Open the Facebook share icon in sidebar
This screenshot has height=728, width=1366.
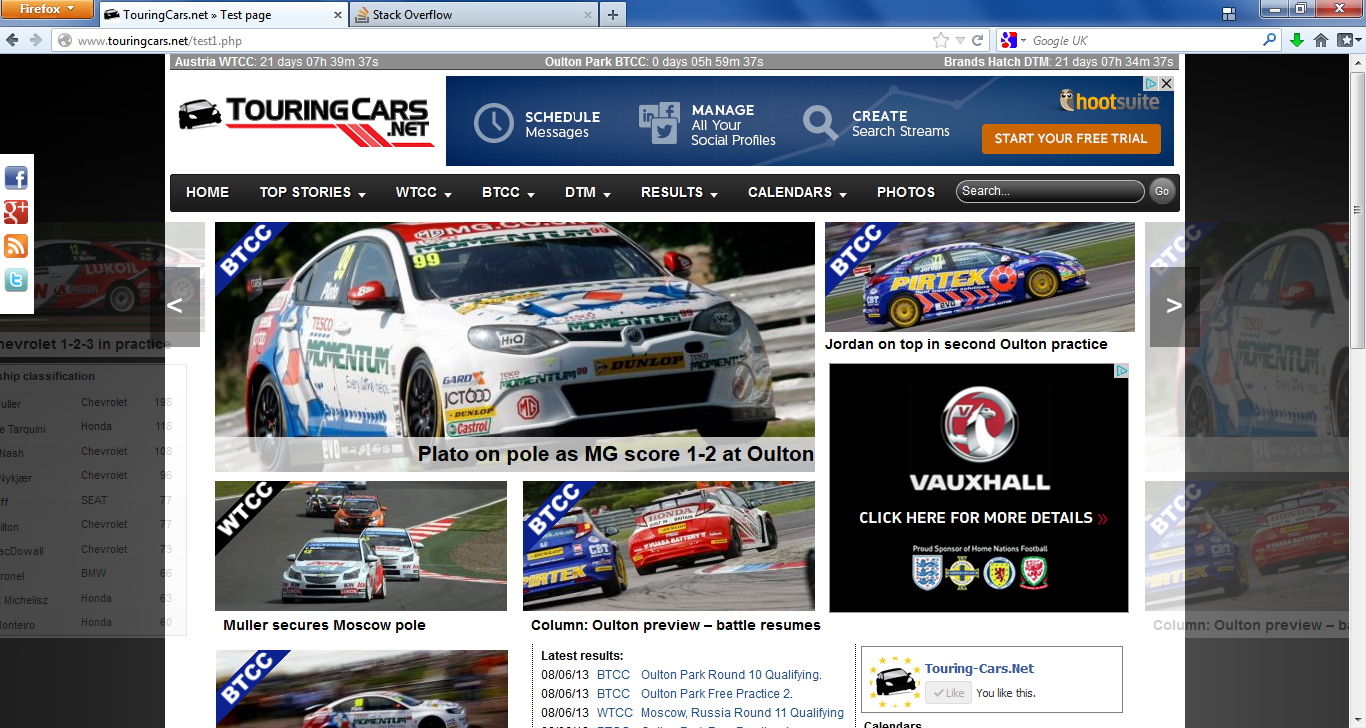tap(16, 178)
